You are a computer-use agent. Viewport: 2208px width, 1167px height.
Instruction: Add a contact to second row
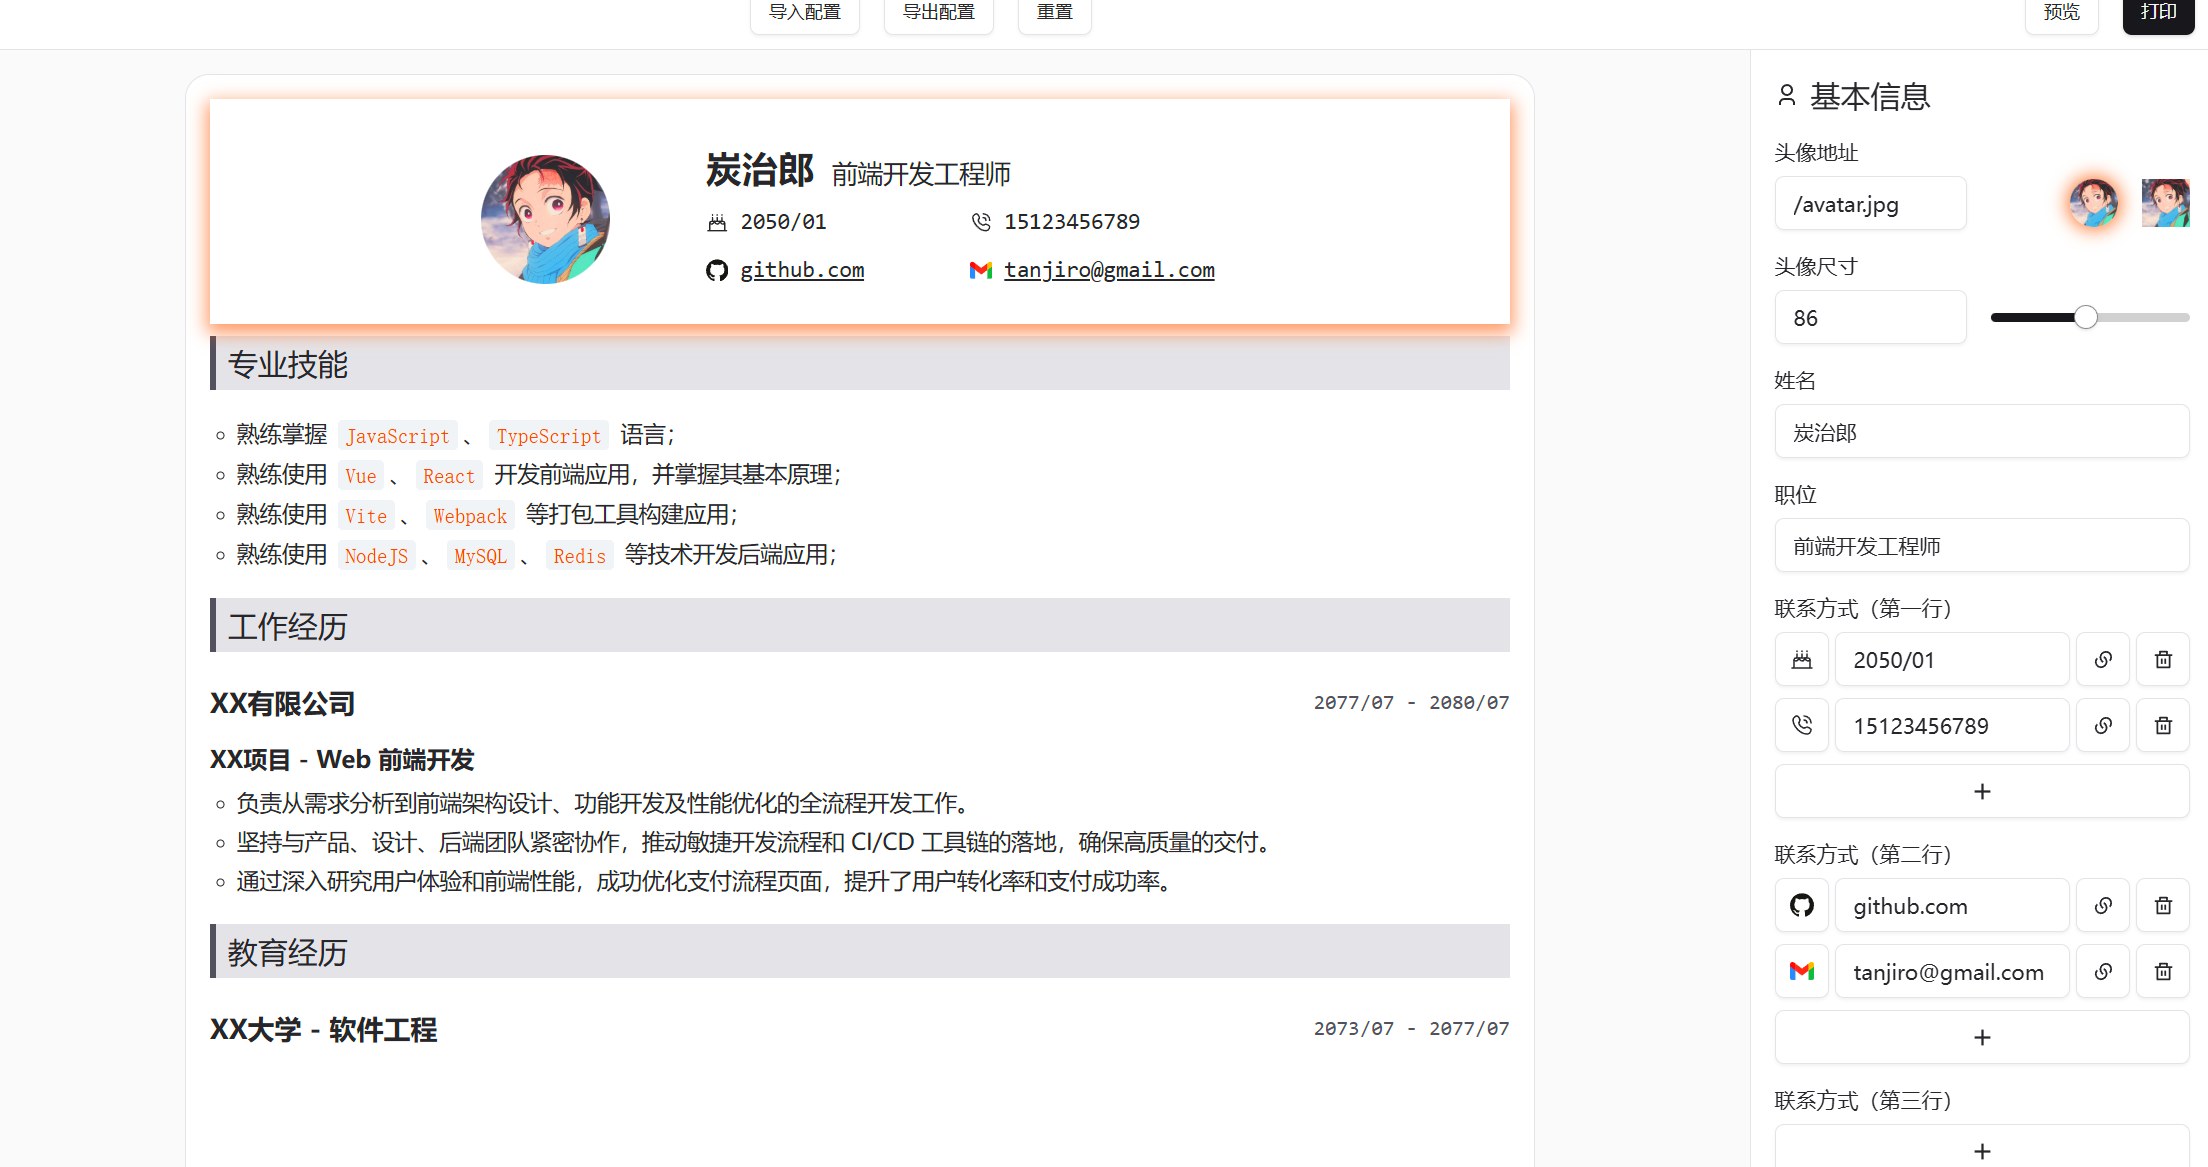[x=1982, y=1038]
